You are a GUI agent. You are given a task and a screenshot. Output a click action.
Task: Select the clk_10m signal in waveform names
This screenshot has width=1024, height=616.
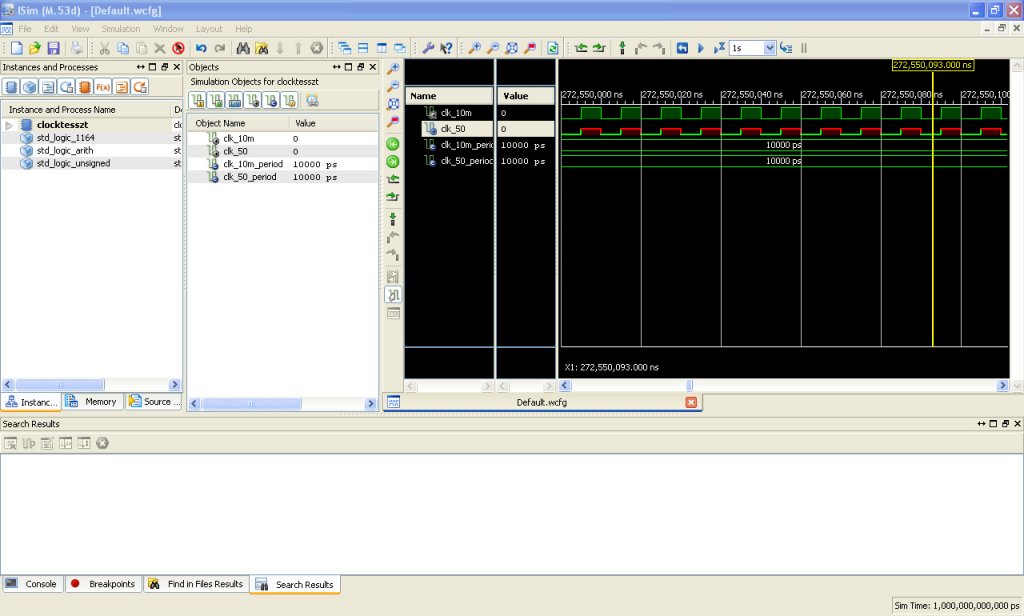point(455,113)
